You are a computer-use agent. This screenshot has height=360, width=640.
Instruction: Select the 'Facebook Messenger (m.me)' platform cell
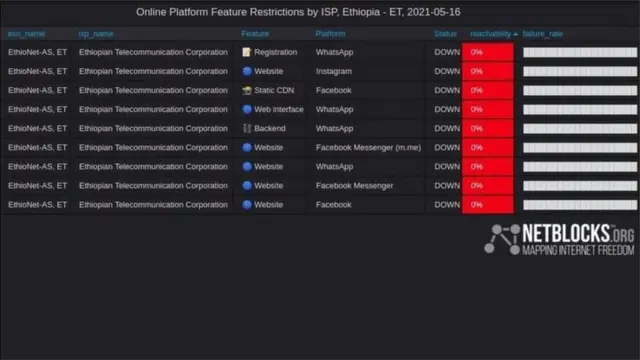click(368, 148)
